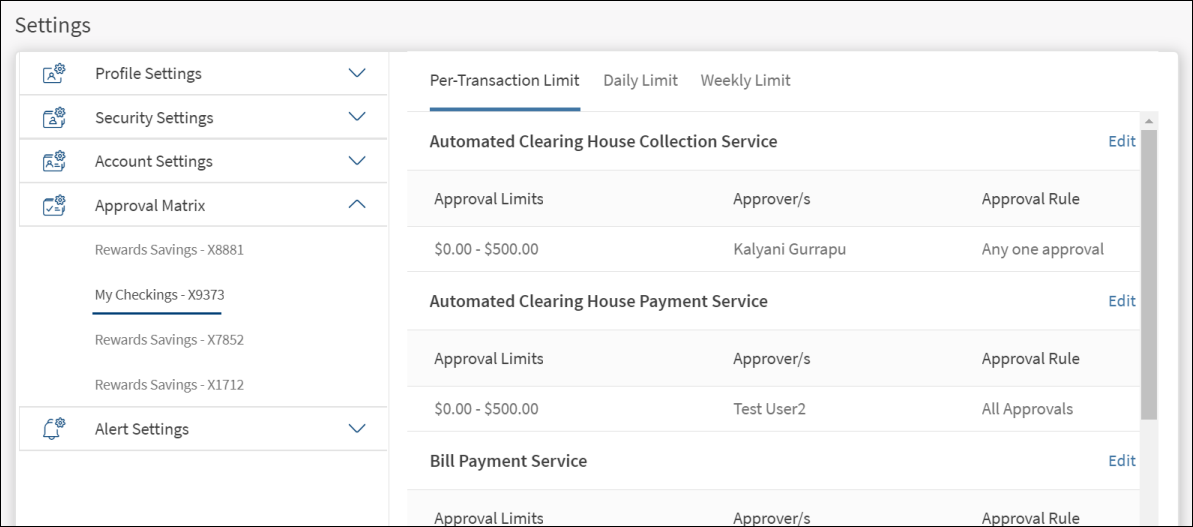This screenshot has height=527, width=1193.
Task: Select Rewards Savings - X8881 account
Action: pyautogui.click(x=169, y=250)
